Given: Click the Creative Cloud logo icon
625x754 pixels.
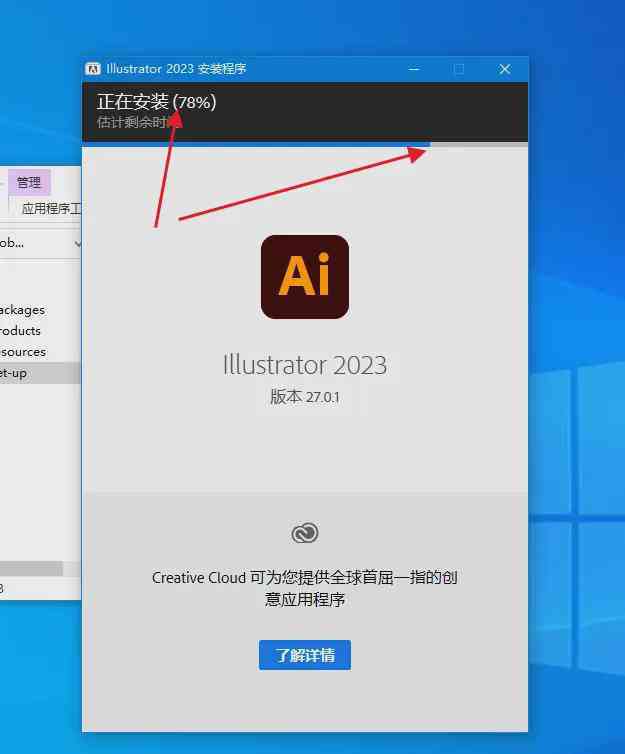Looking at the screenshot, I should click(305, 533).
